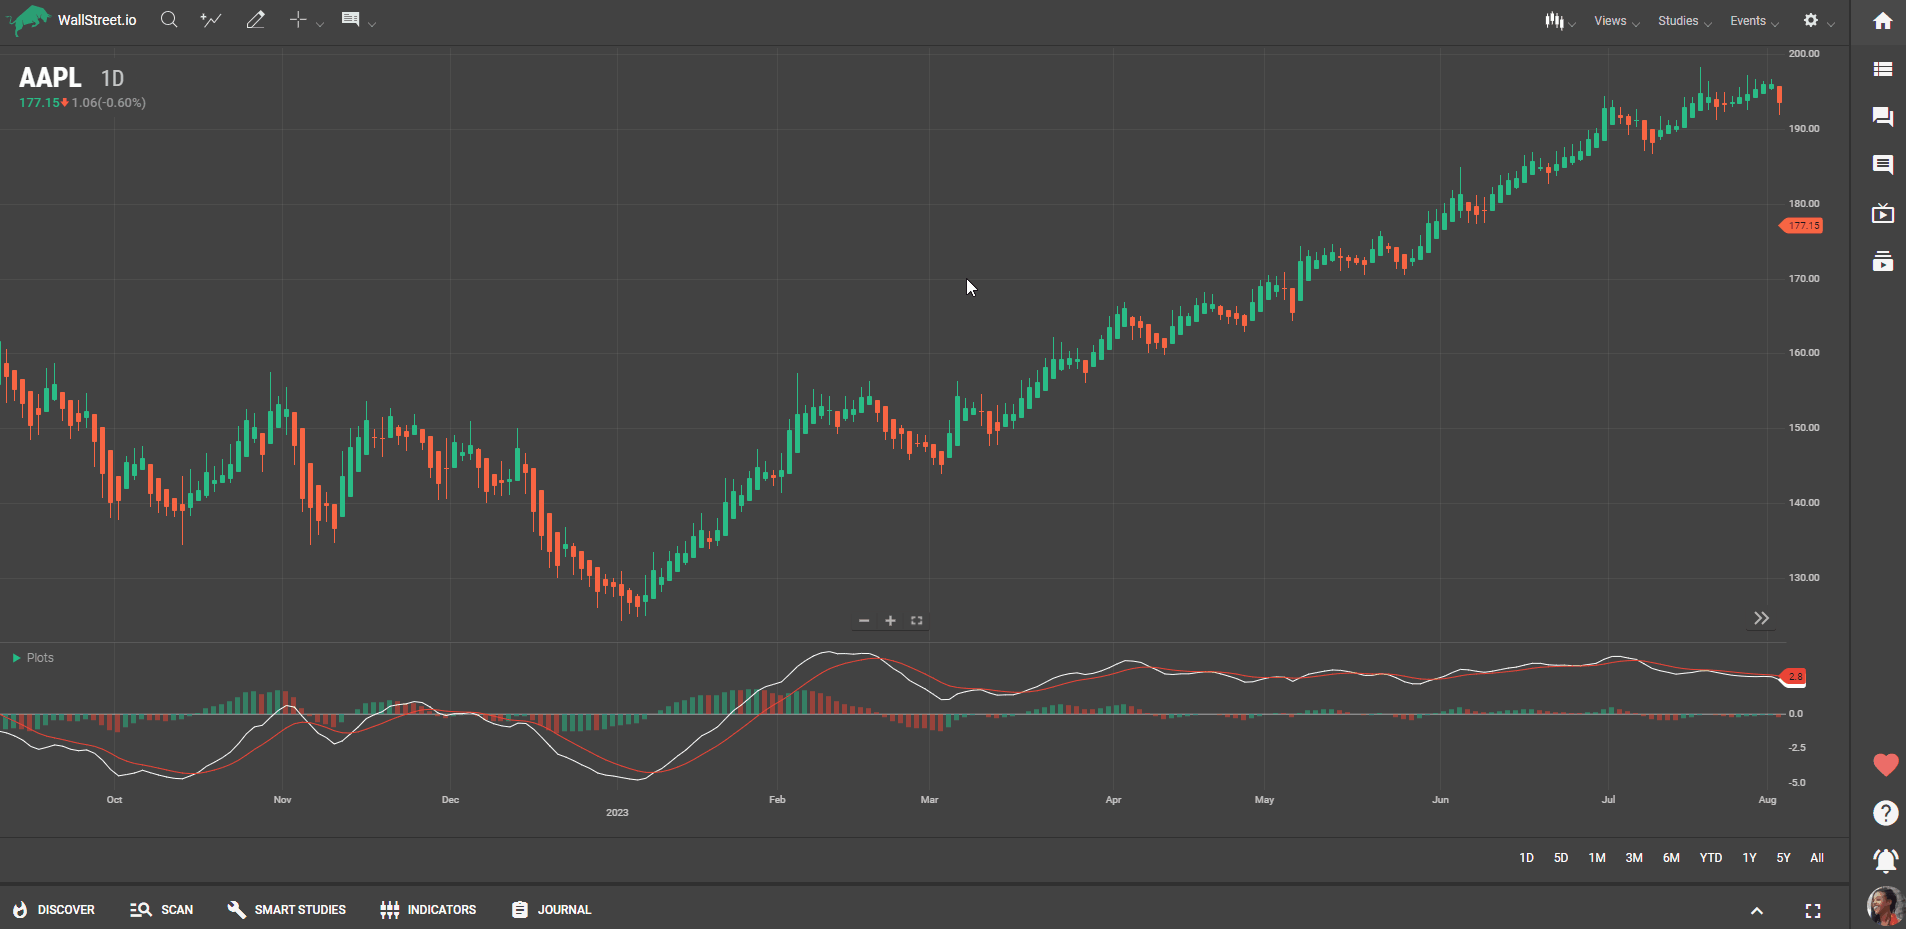1906x929 pixels.
Task: Click the heart favorite icon
Action: coord(1885,765)
